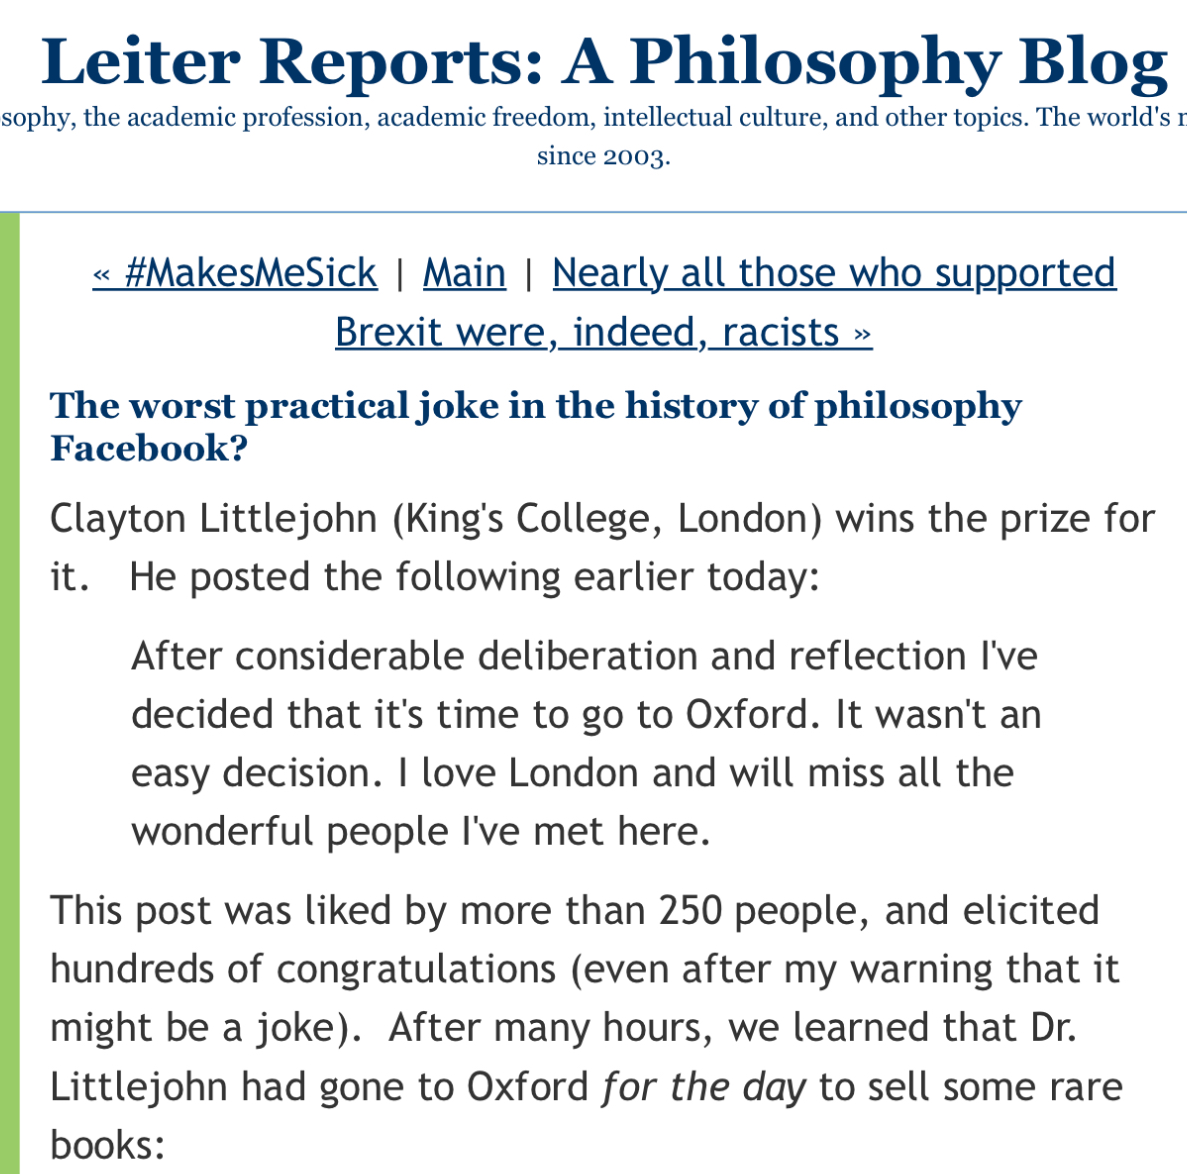Click the italicized phrase 'for the day'

(x=704, y=1087)
